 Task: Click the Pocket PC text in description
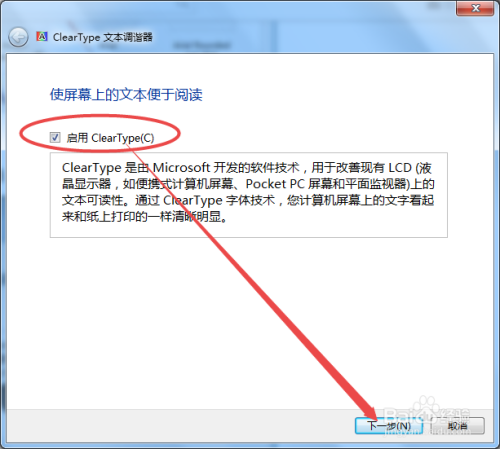click(271, 184)
